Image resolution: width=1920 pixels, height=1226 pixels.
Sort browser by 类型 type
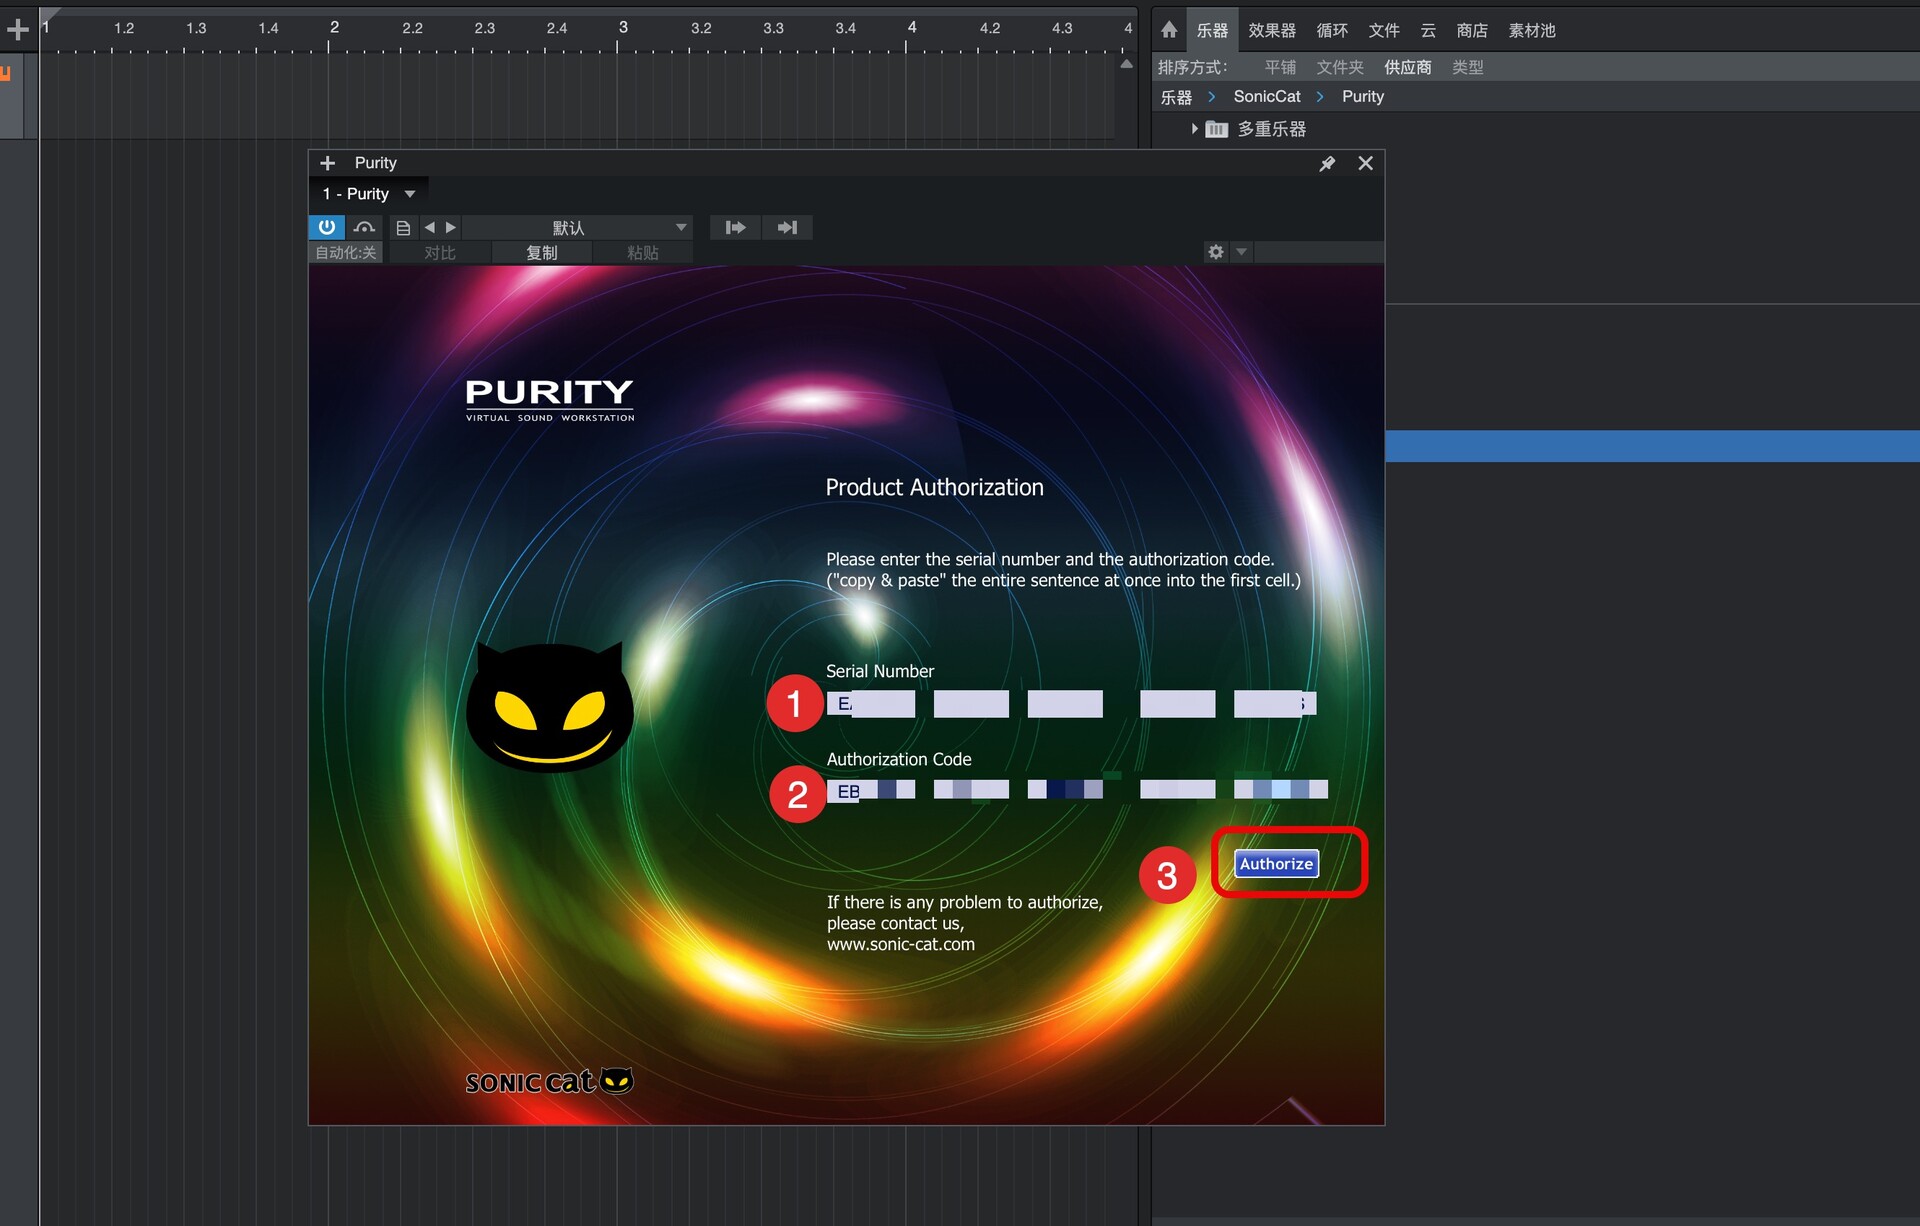coord(1468,67)
